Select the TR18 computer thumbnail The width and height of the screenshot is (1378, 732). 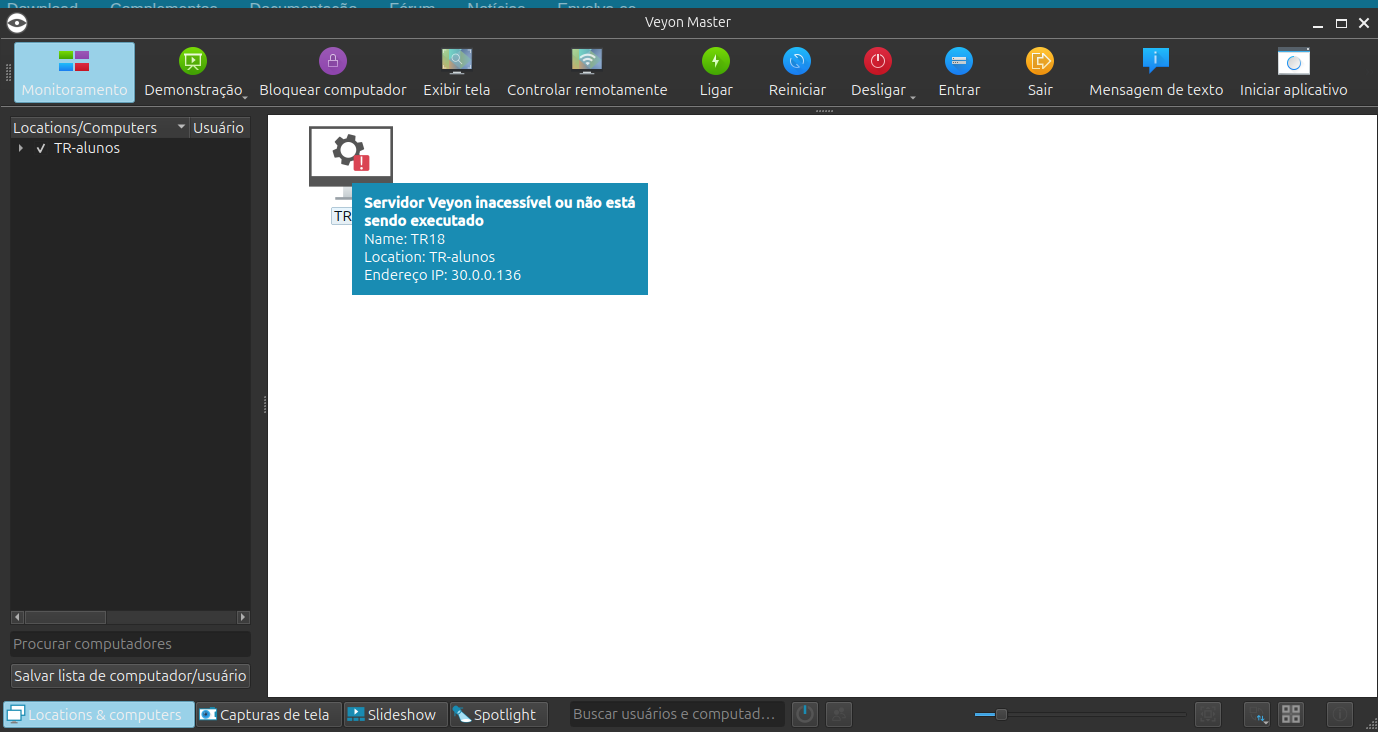click(x=350, y=163)
